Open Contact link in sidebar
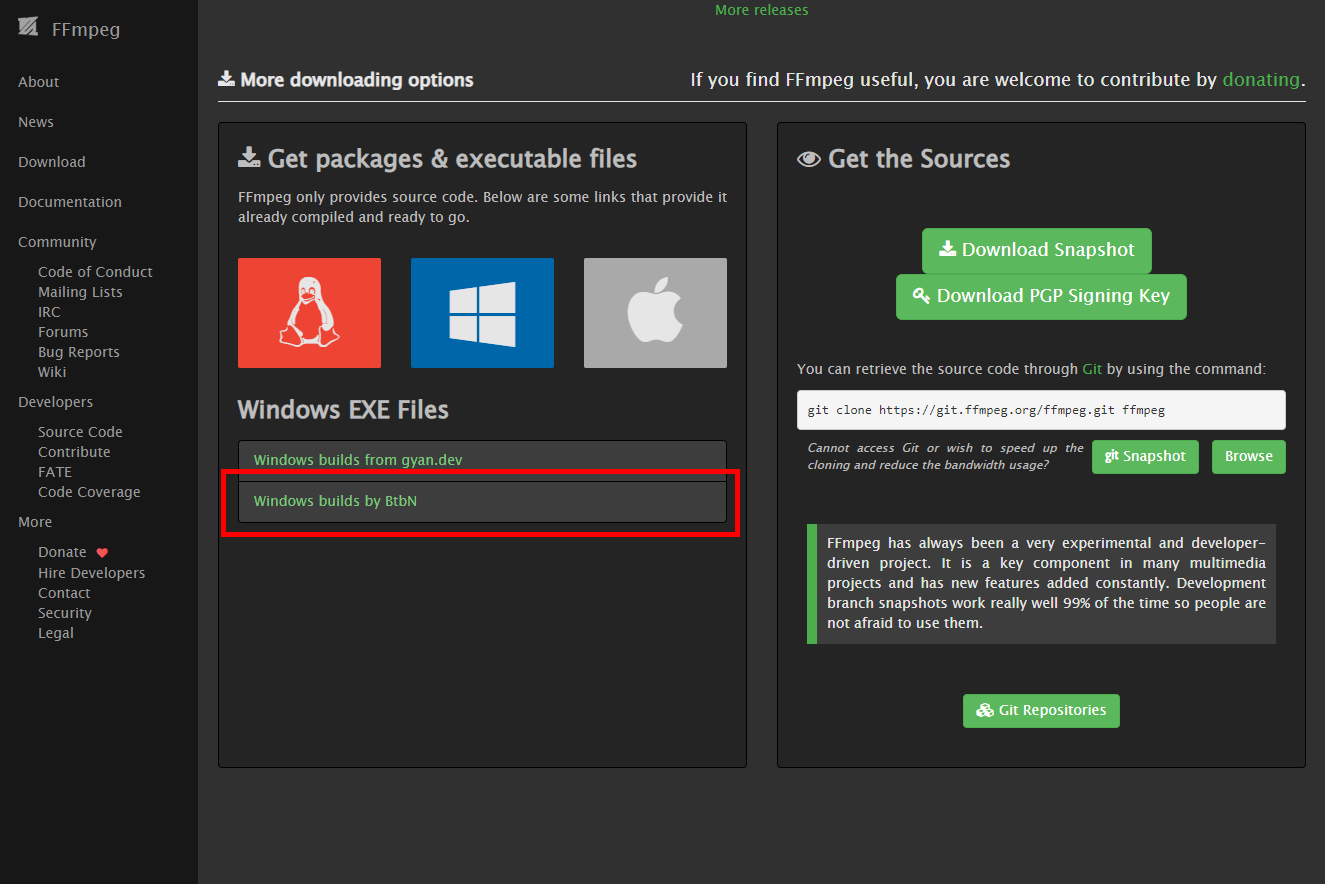This screenshot has width=1325, height=884. [64, 593]
